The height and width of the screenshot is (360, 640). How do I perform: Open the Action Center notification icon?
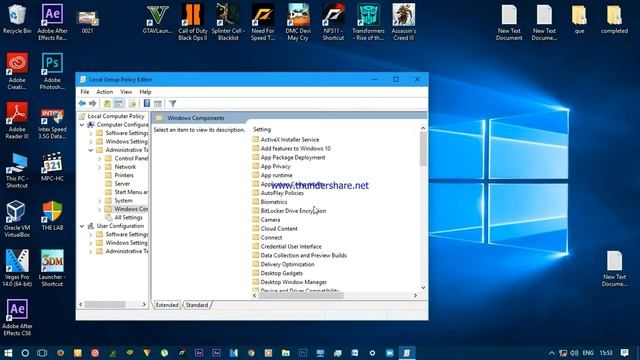tap(624, 353)
